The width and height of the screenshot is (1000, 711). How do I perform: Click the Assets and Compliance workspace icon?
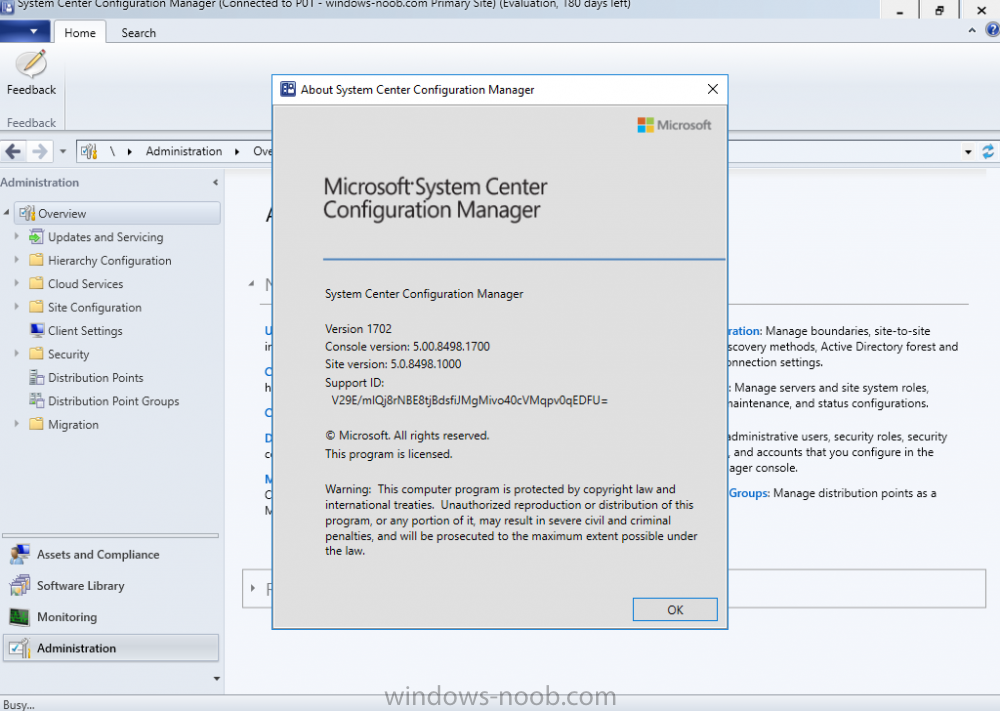[x=19, y=554]
